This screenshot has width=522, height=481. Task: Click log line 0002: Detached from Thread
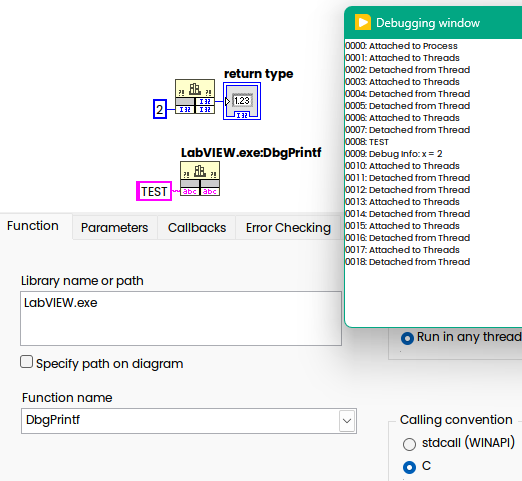408,70
